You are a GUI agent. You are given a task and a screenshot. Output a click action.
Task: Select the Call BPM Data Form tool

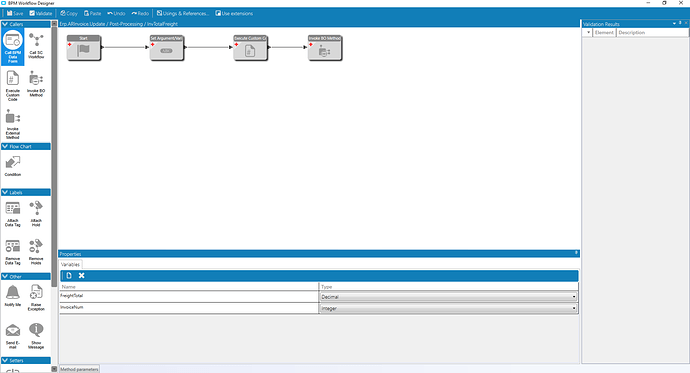13,47
